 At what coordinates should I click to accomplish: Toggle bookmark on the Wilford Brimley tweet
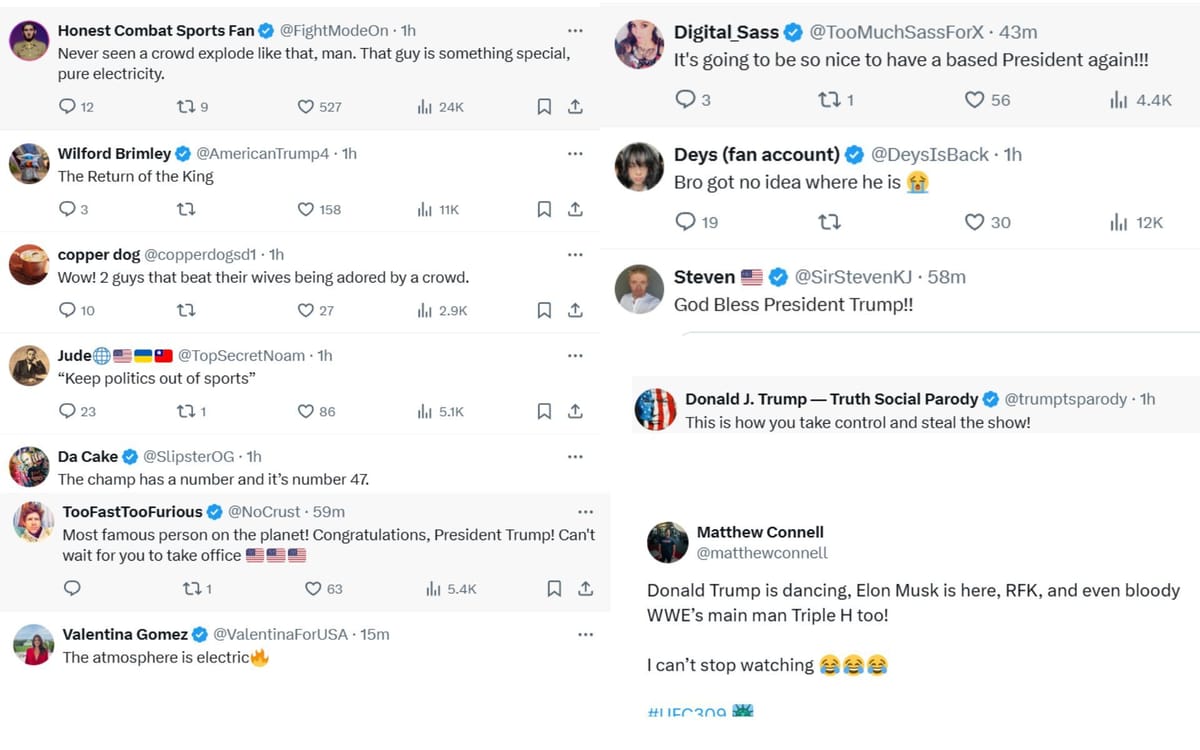544,209
